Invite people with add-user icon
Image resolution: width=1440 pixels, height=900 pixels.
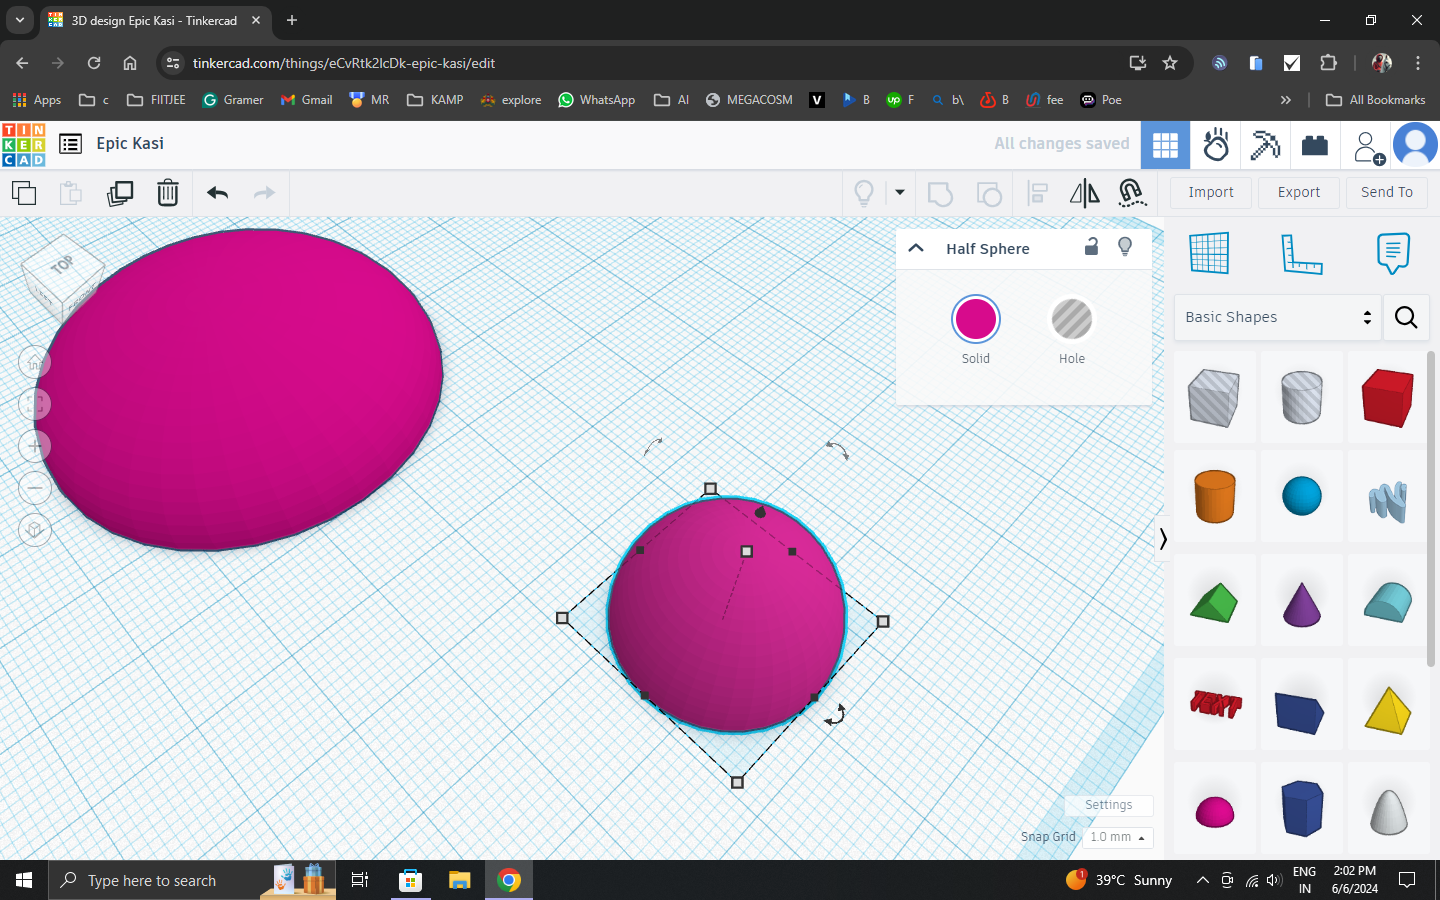[x=1367, y=147]
